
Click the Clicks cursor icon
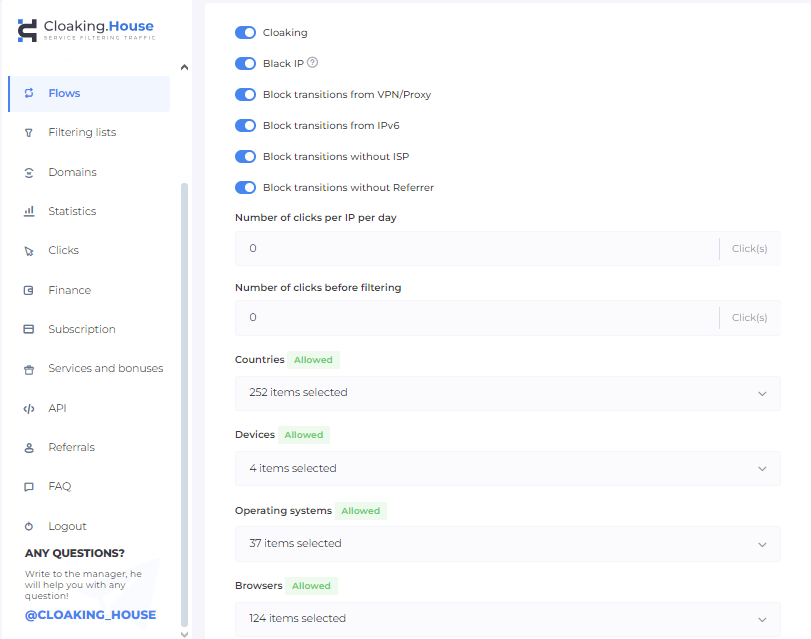29,251
